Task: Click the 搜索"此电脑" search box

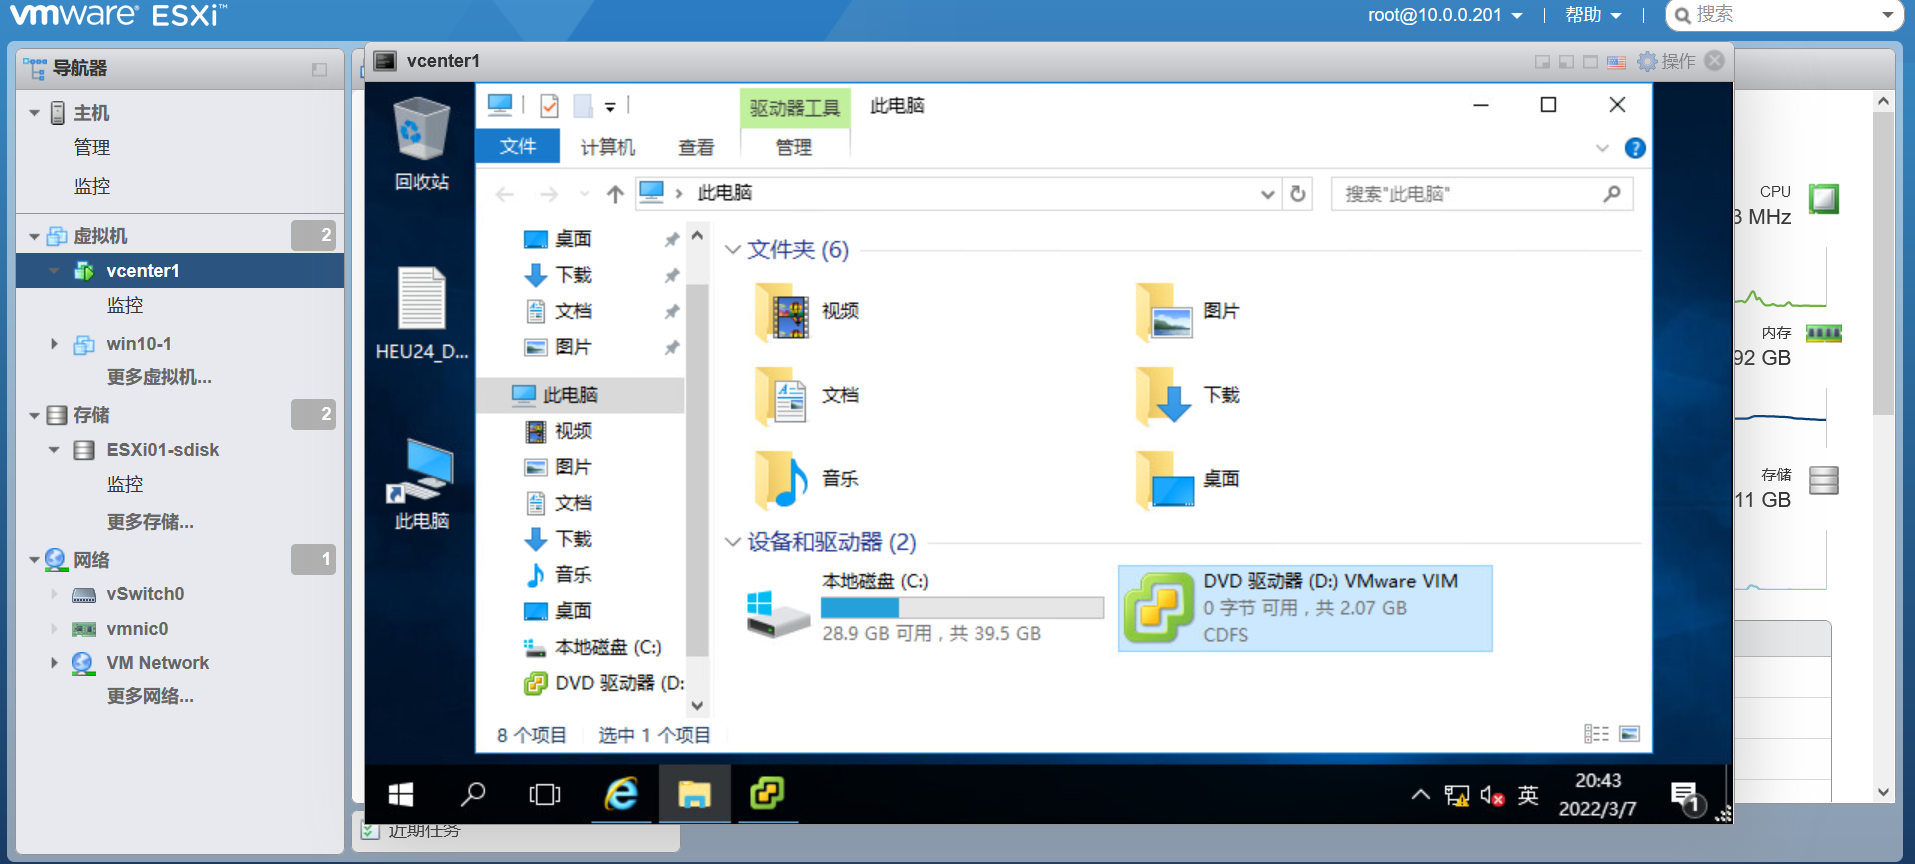Action: (x=1482, y=194)
